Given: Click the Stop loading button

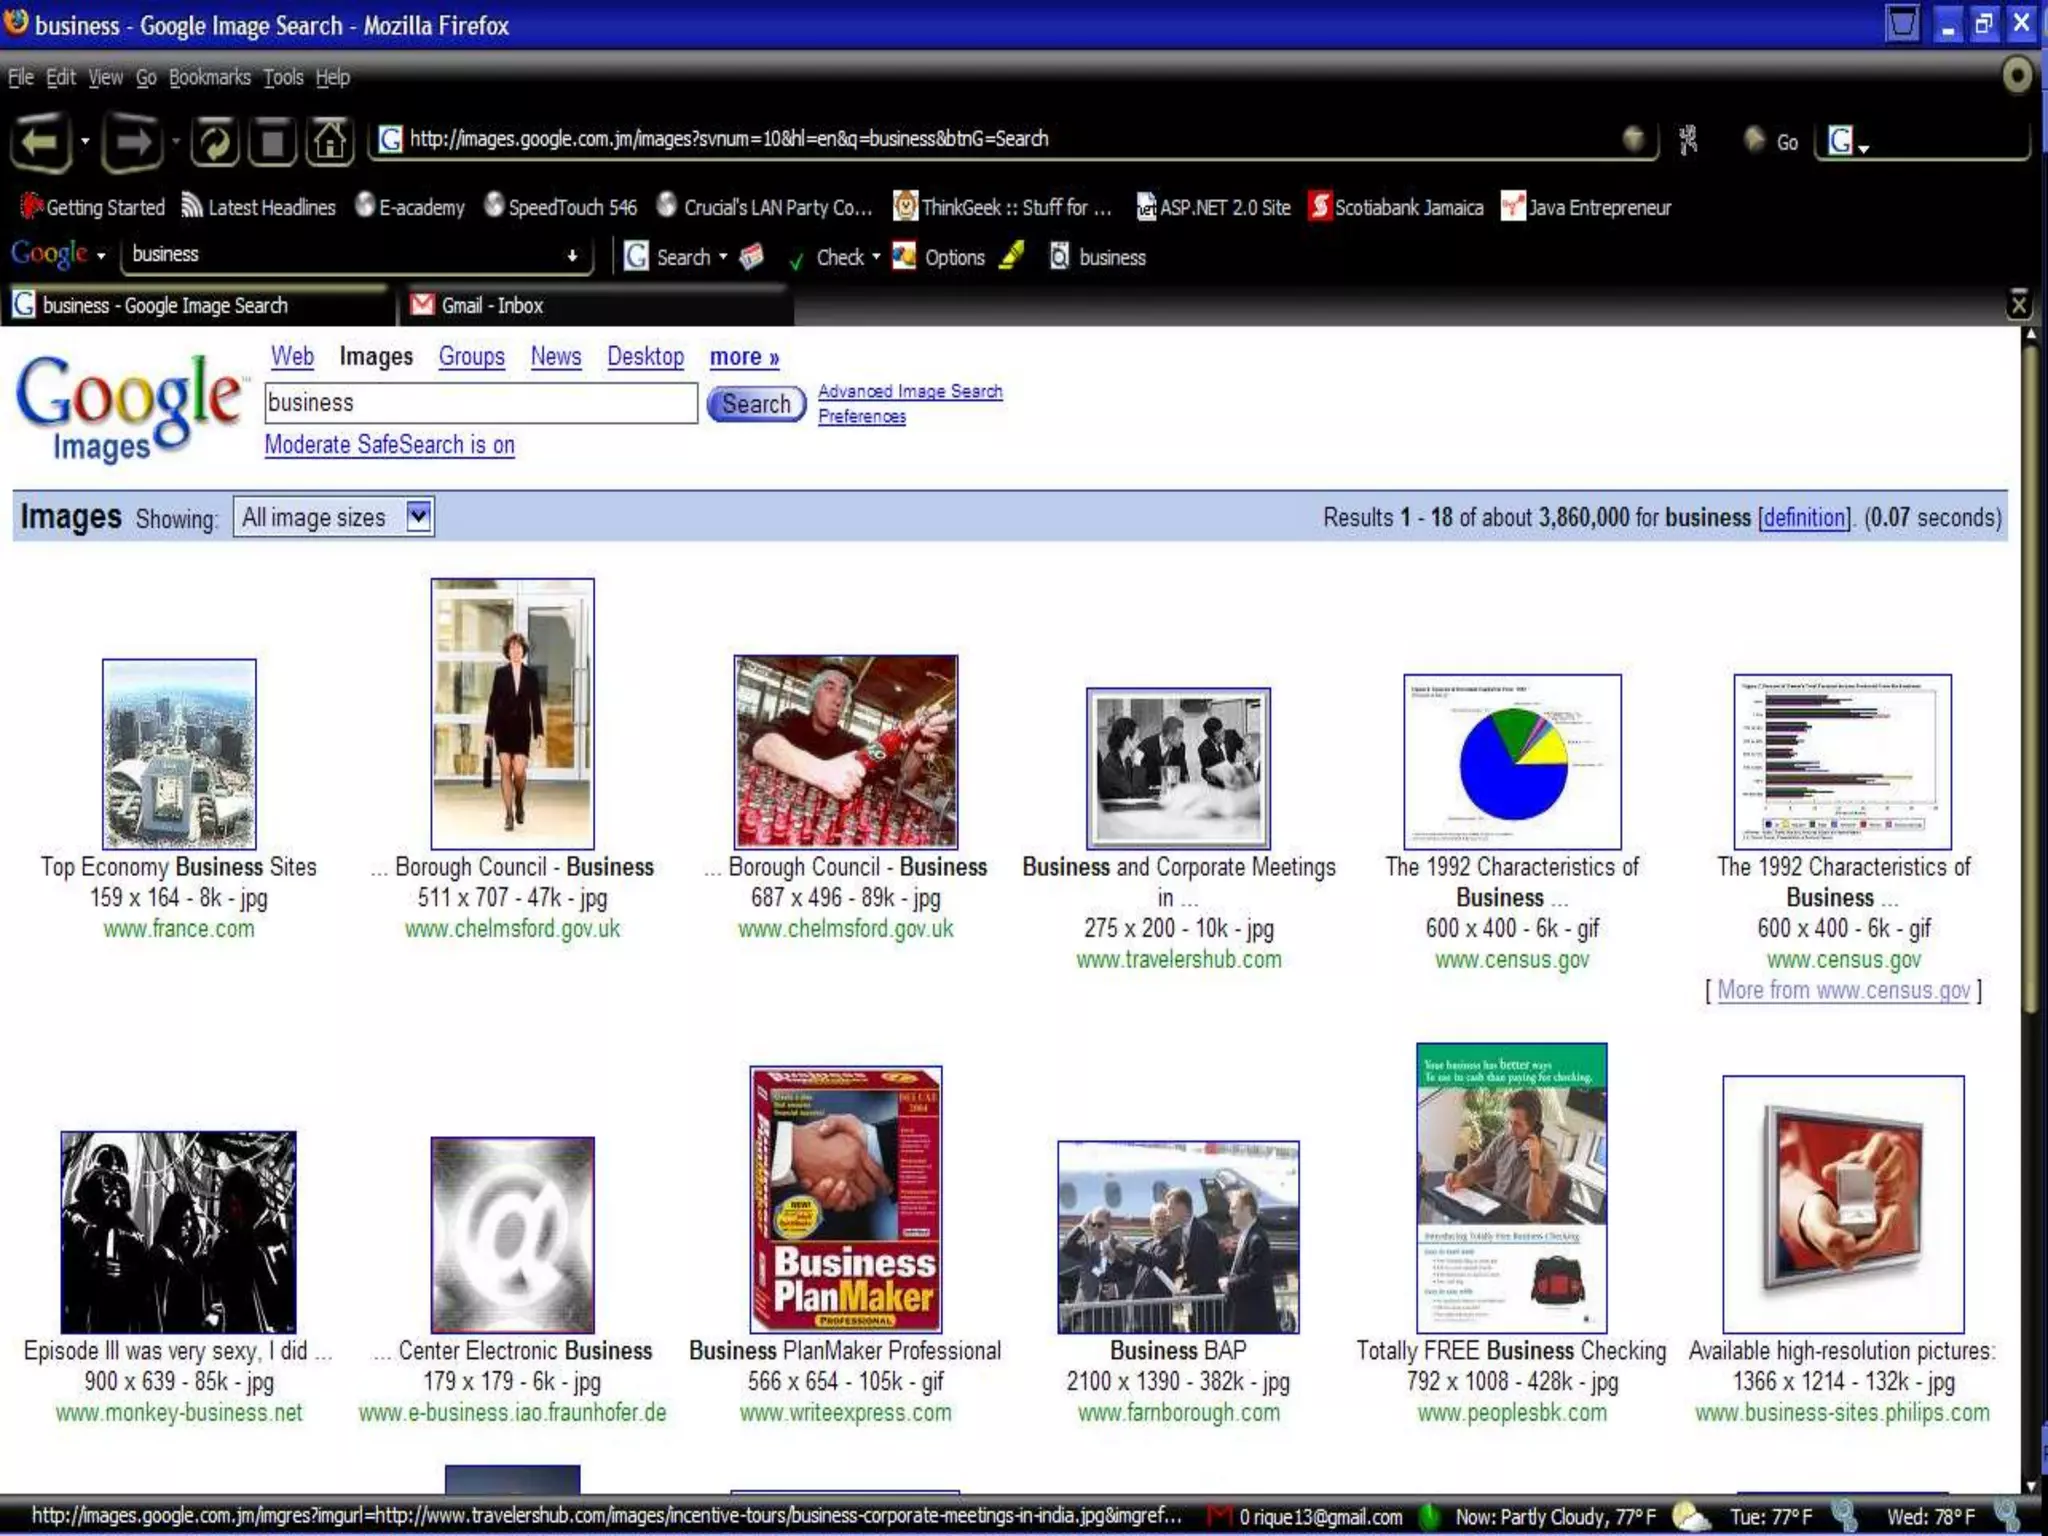Looking at the screenshot, I should coord(273,141).
